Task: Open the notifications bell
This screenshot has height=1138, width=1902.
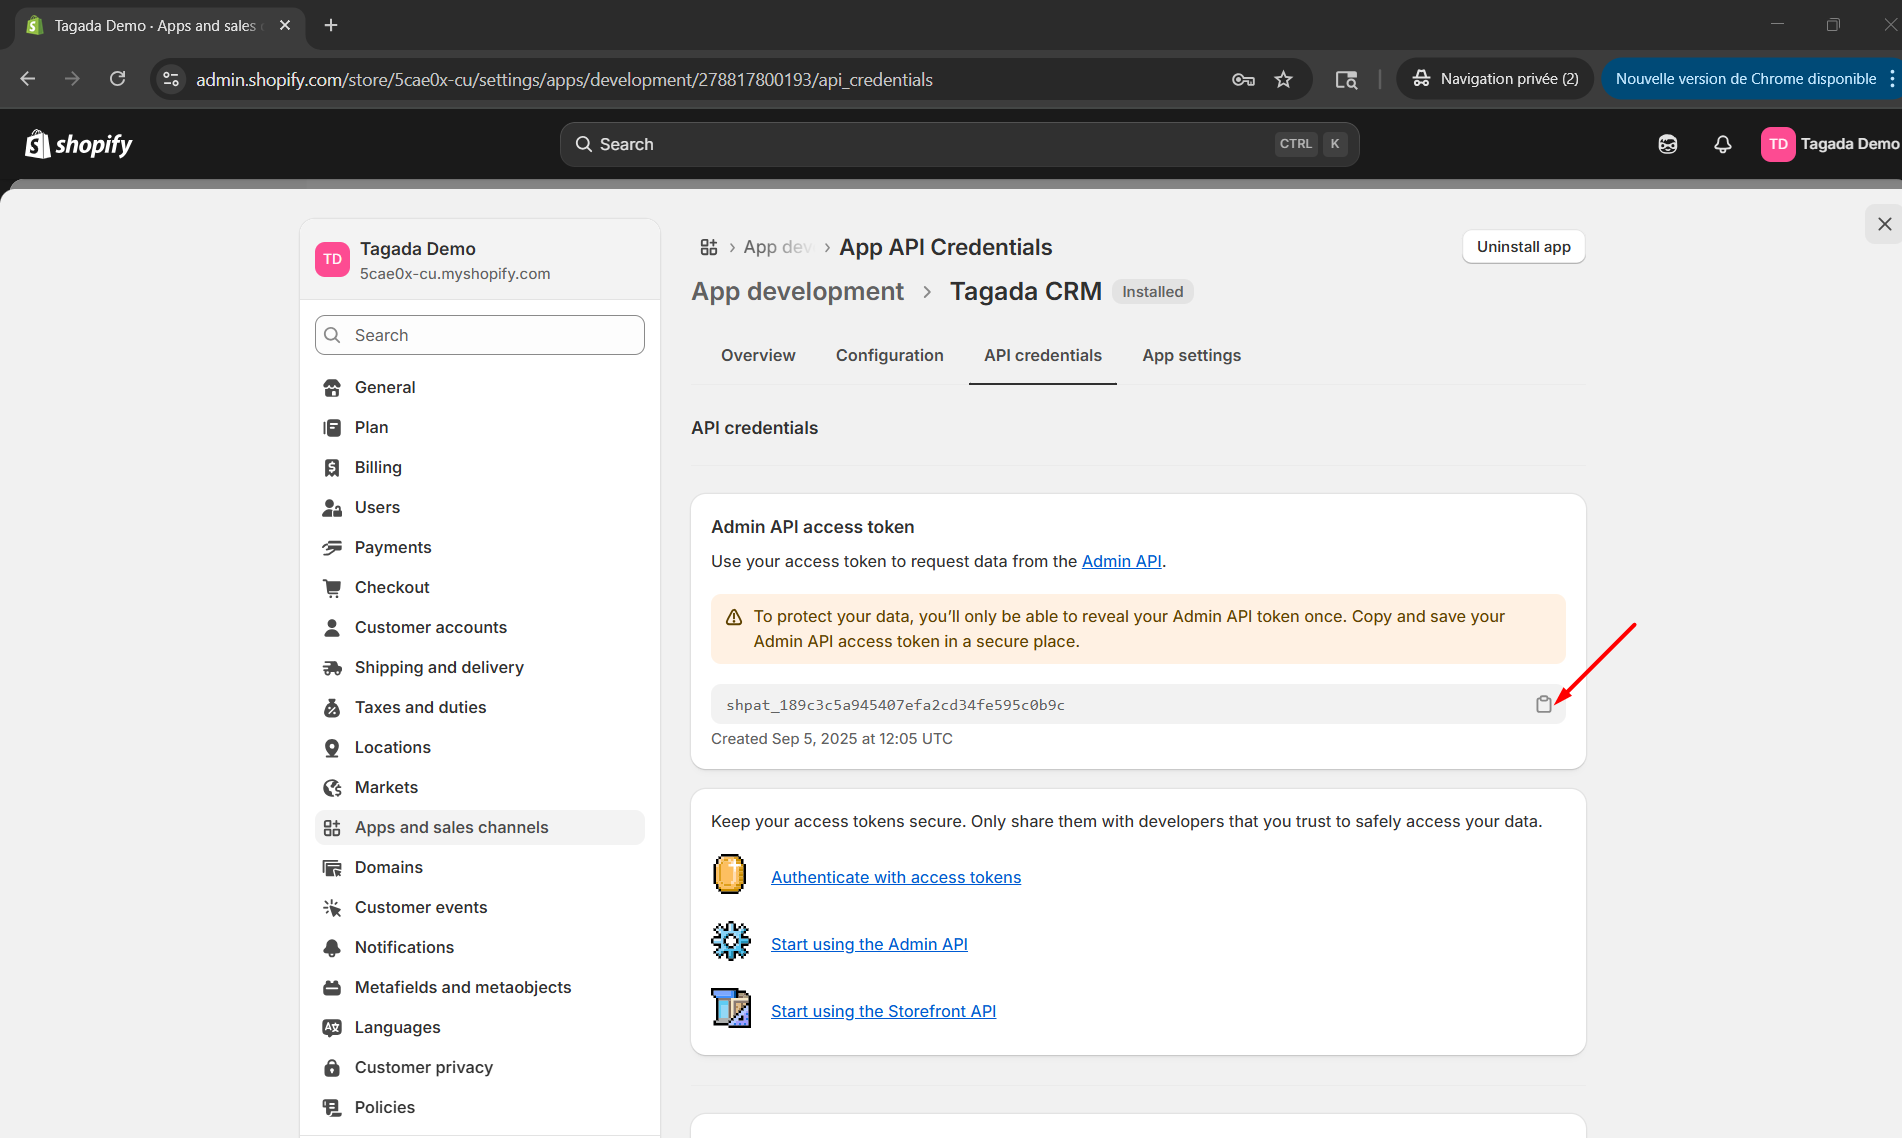Action: pyautogui.click(x=1722, y=144)
